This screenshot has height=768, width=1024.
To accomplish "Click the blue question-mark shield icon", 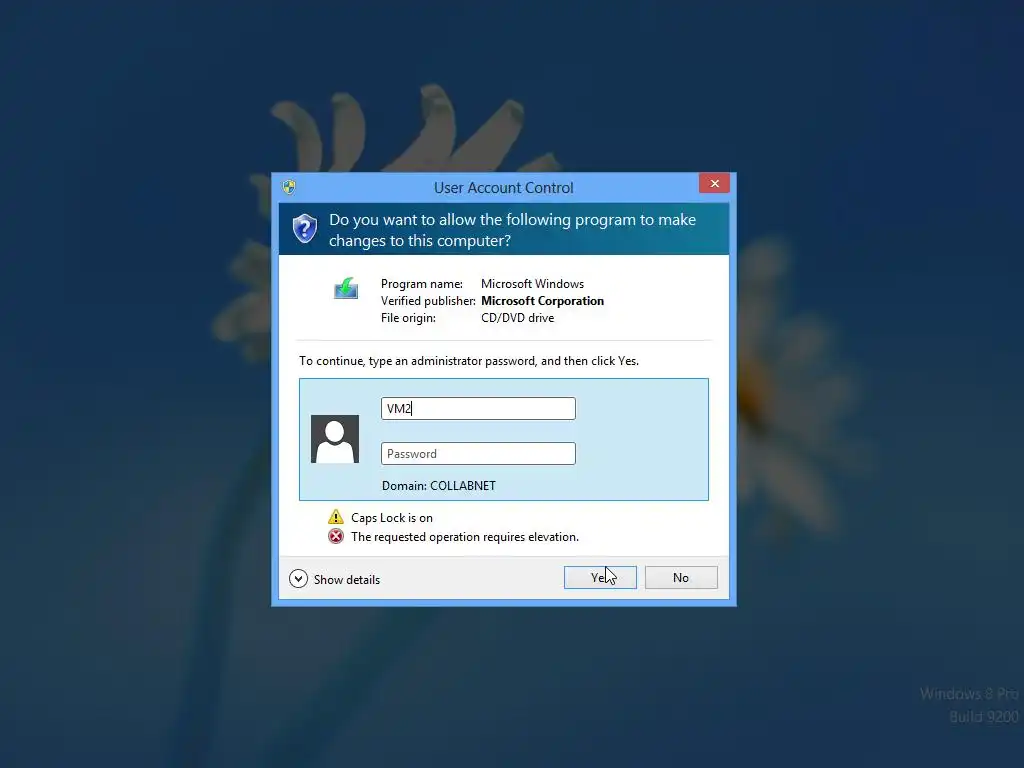I will pyautogui.click(x=305, y=229).
